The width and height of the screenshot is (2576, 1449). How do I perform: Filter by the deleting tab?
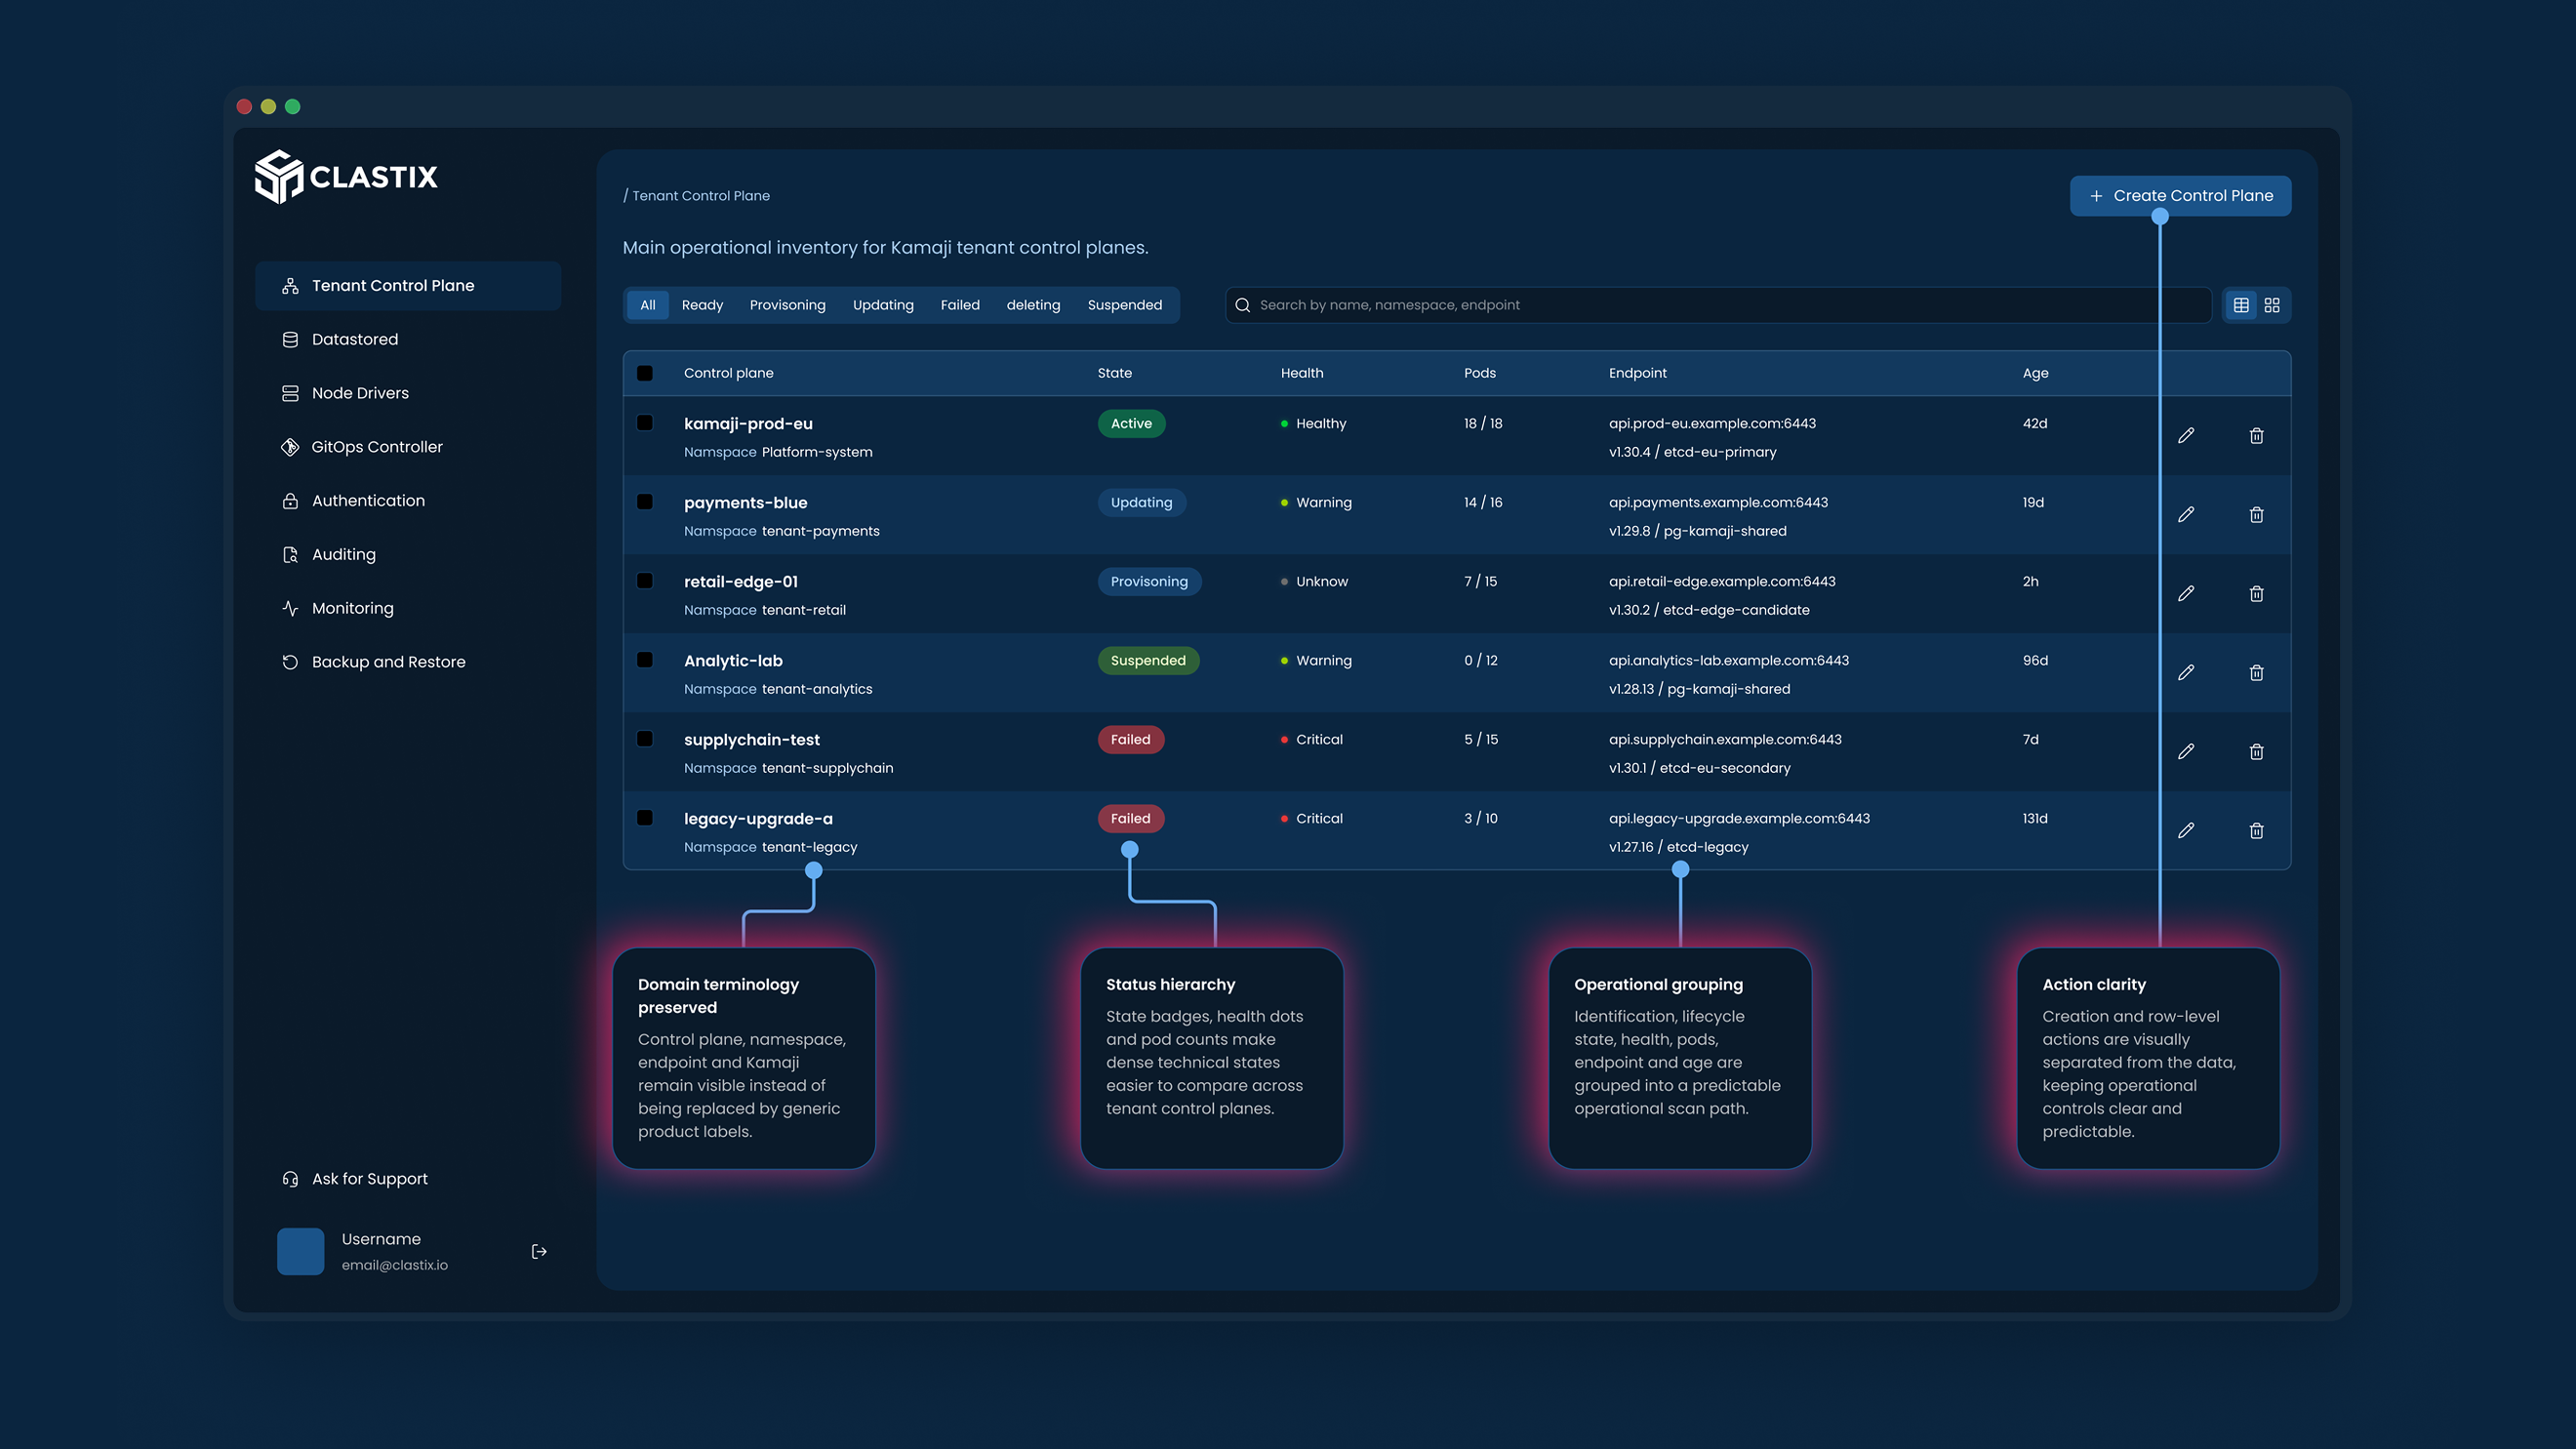[1033, 305]
